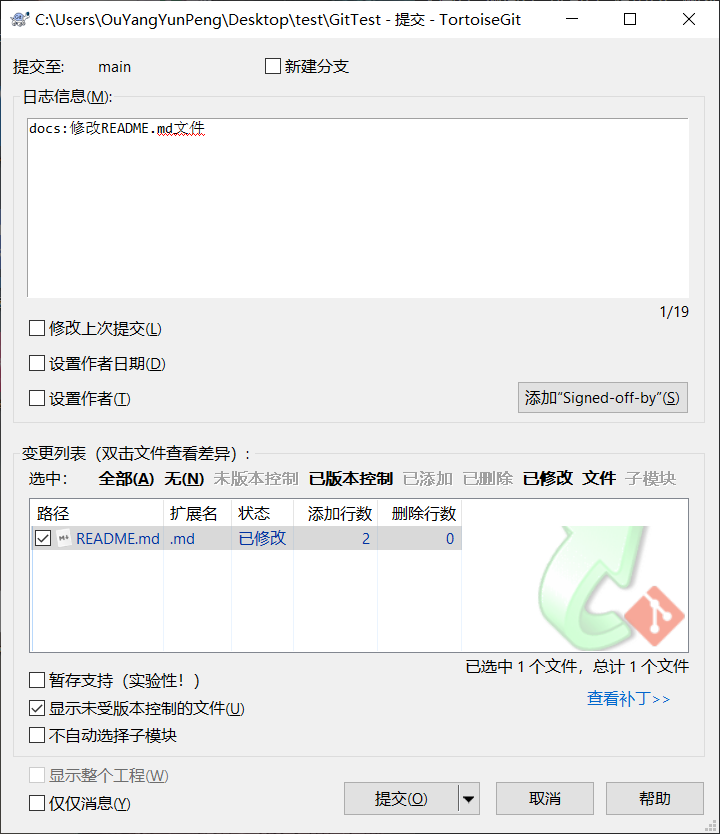Add Signed-off-by line to message
Viewport: 720px width, 834px height.
click(x=602, y=398)
